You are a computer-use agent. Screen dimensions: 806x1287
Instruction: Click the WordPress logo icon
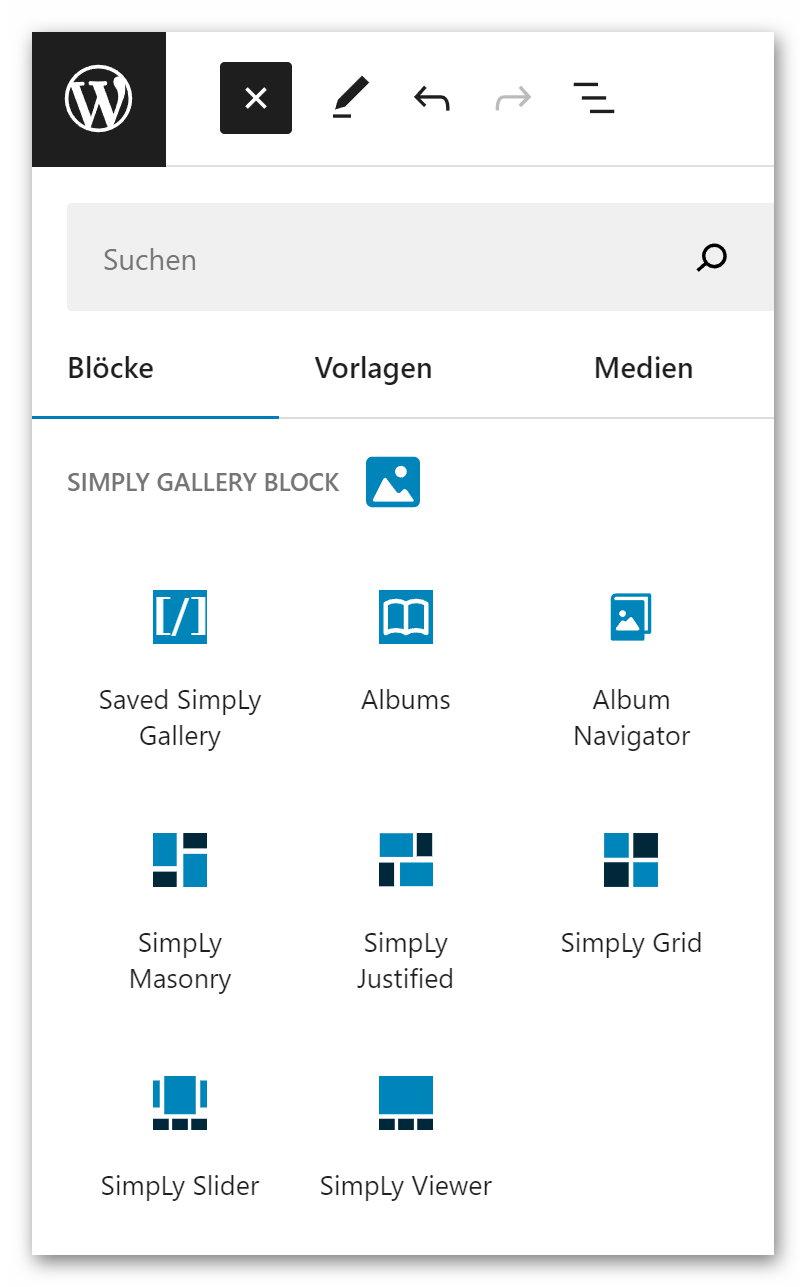(99, 99)
